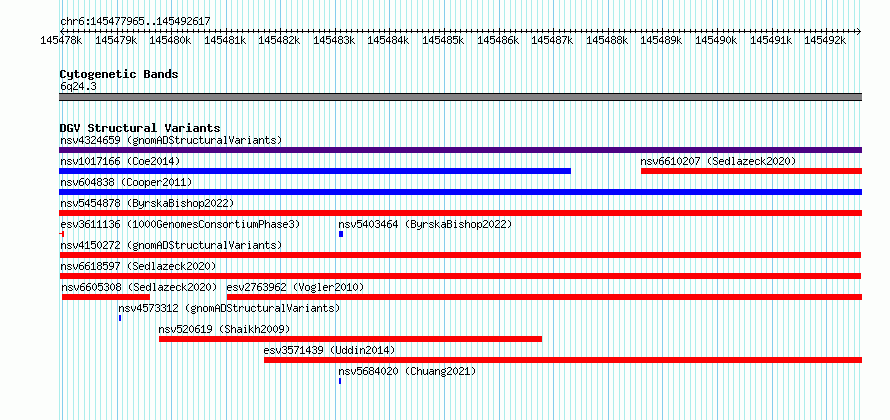Image resolution: width=890 pixels, height=420 pixels.
Task: Click the red nsv4150272 variant bar
Action: pyautogui.click(x=460, y=255)
